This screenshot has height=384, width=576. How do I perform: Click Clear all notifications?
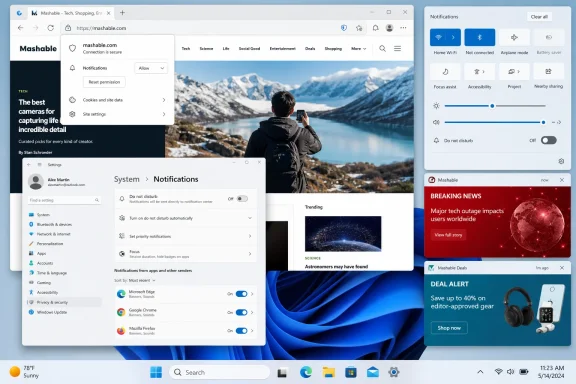(539, 17)
